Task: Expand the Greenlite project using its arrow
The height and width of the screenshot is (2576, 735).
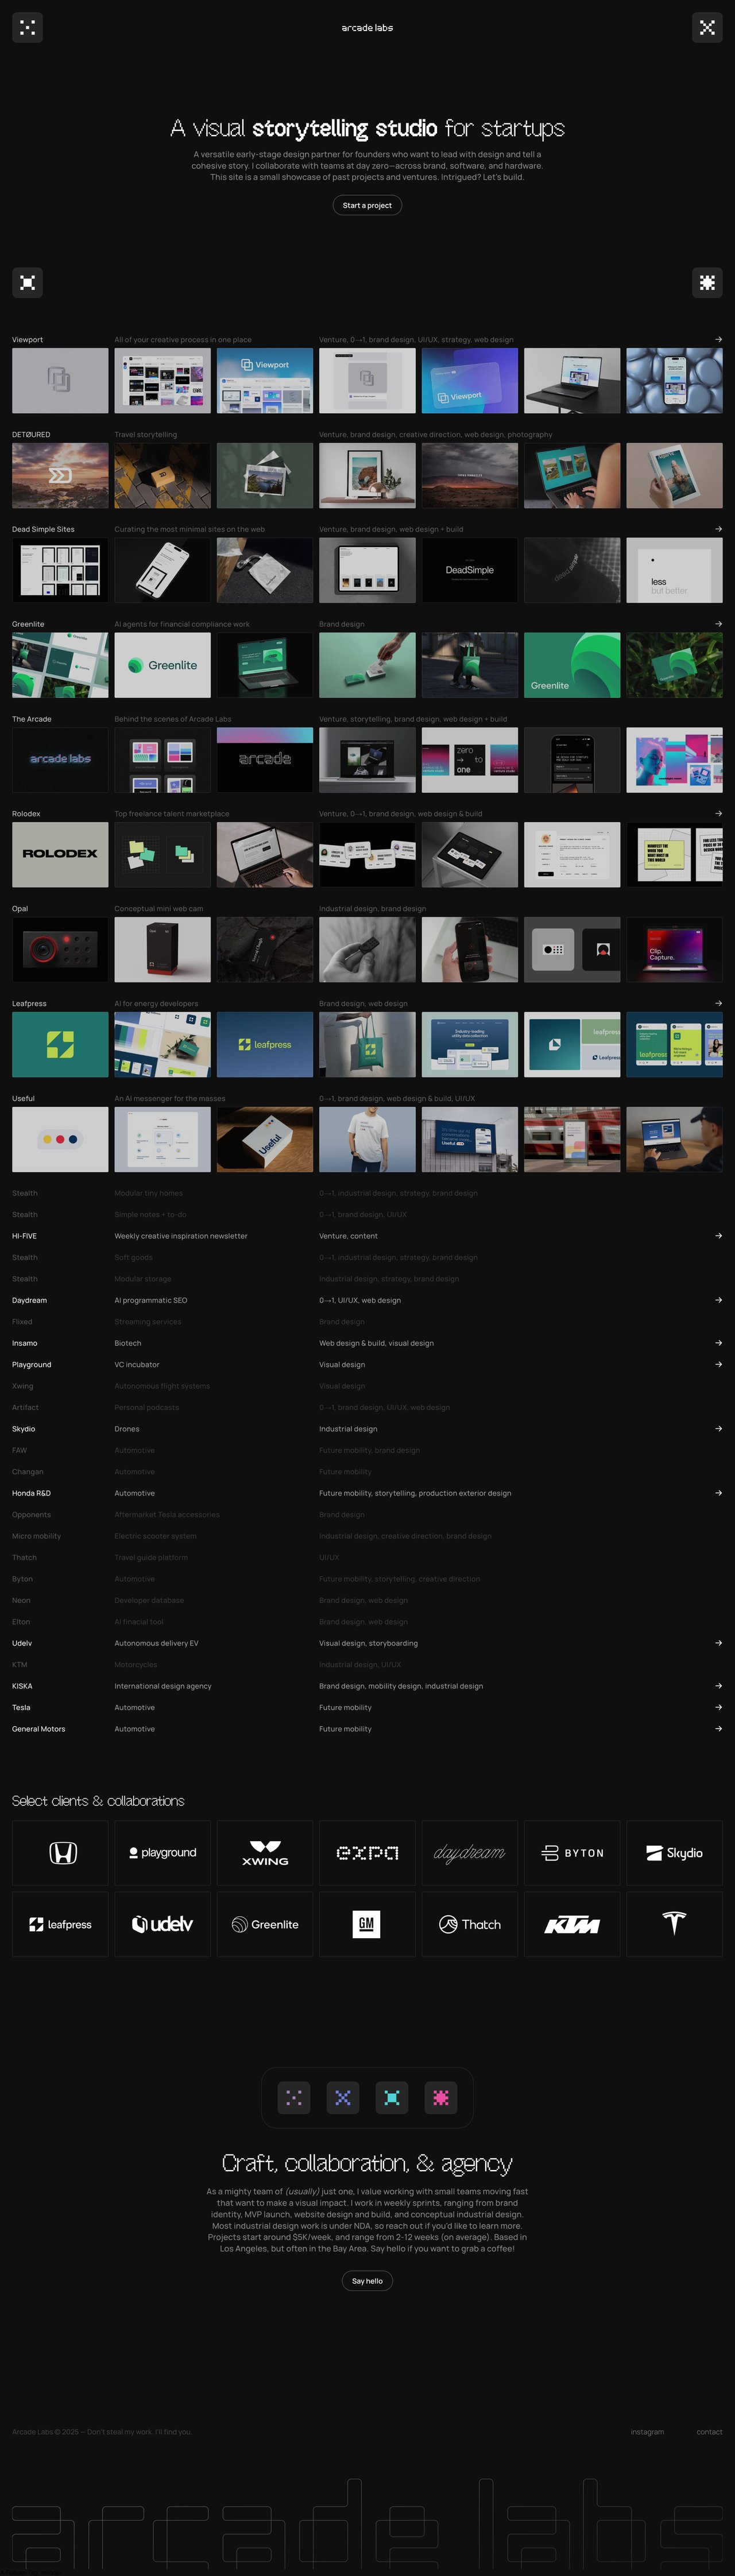Action: tap(718, 624)
